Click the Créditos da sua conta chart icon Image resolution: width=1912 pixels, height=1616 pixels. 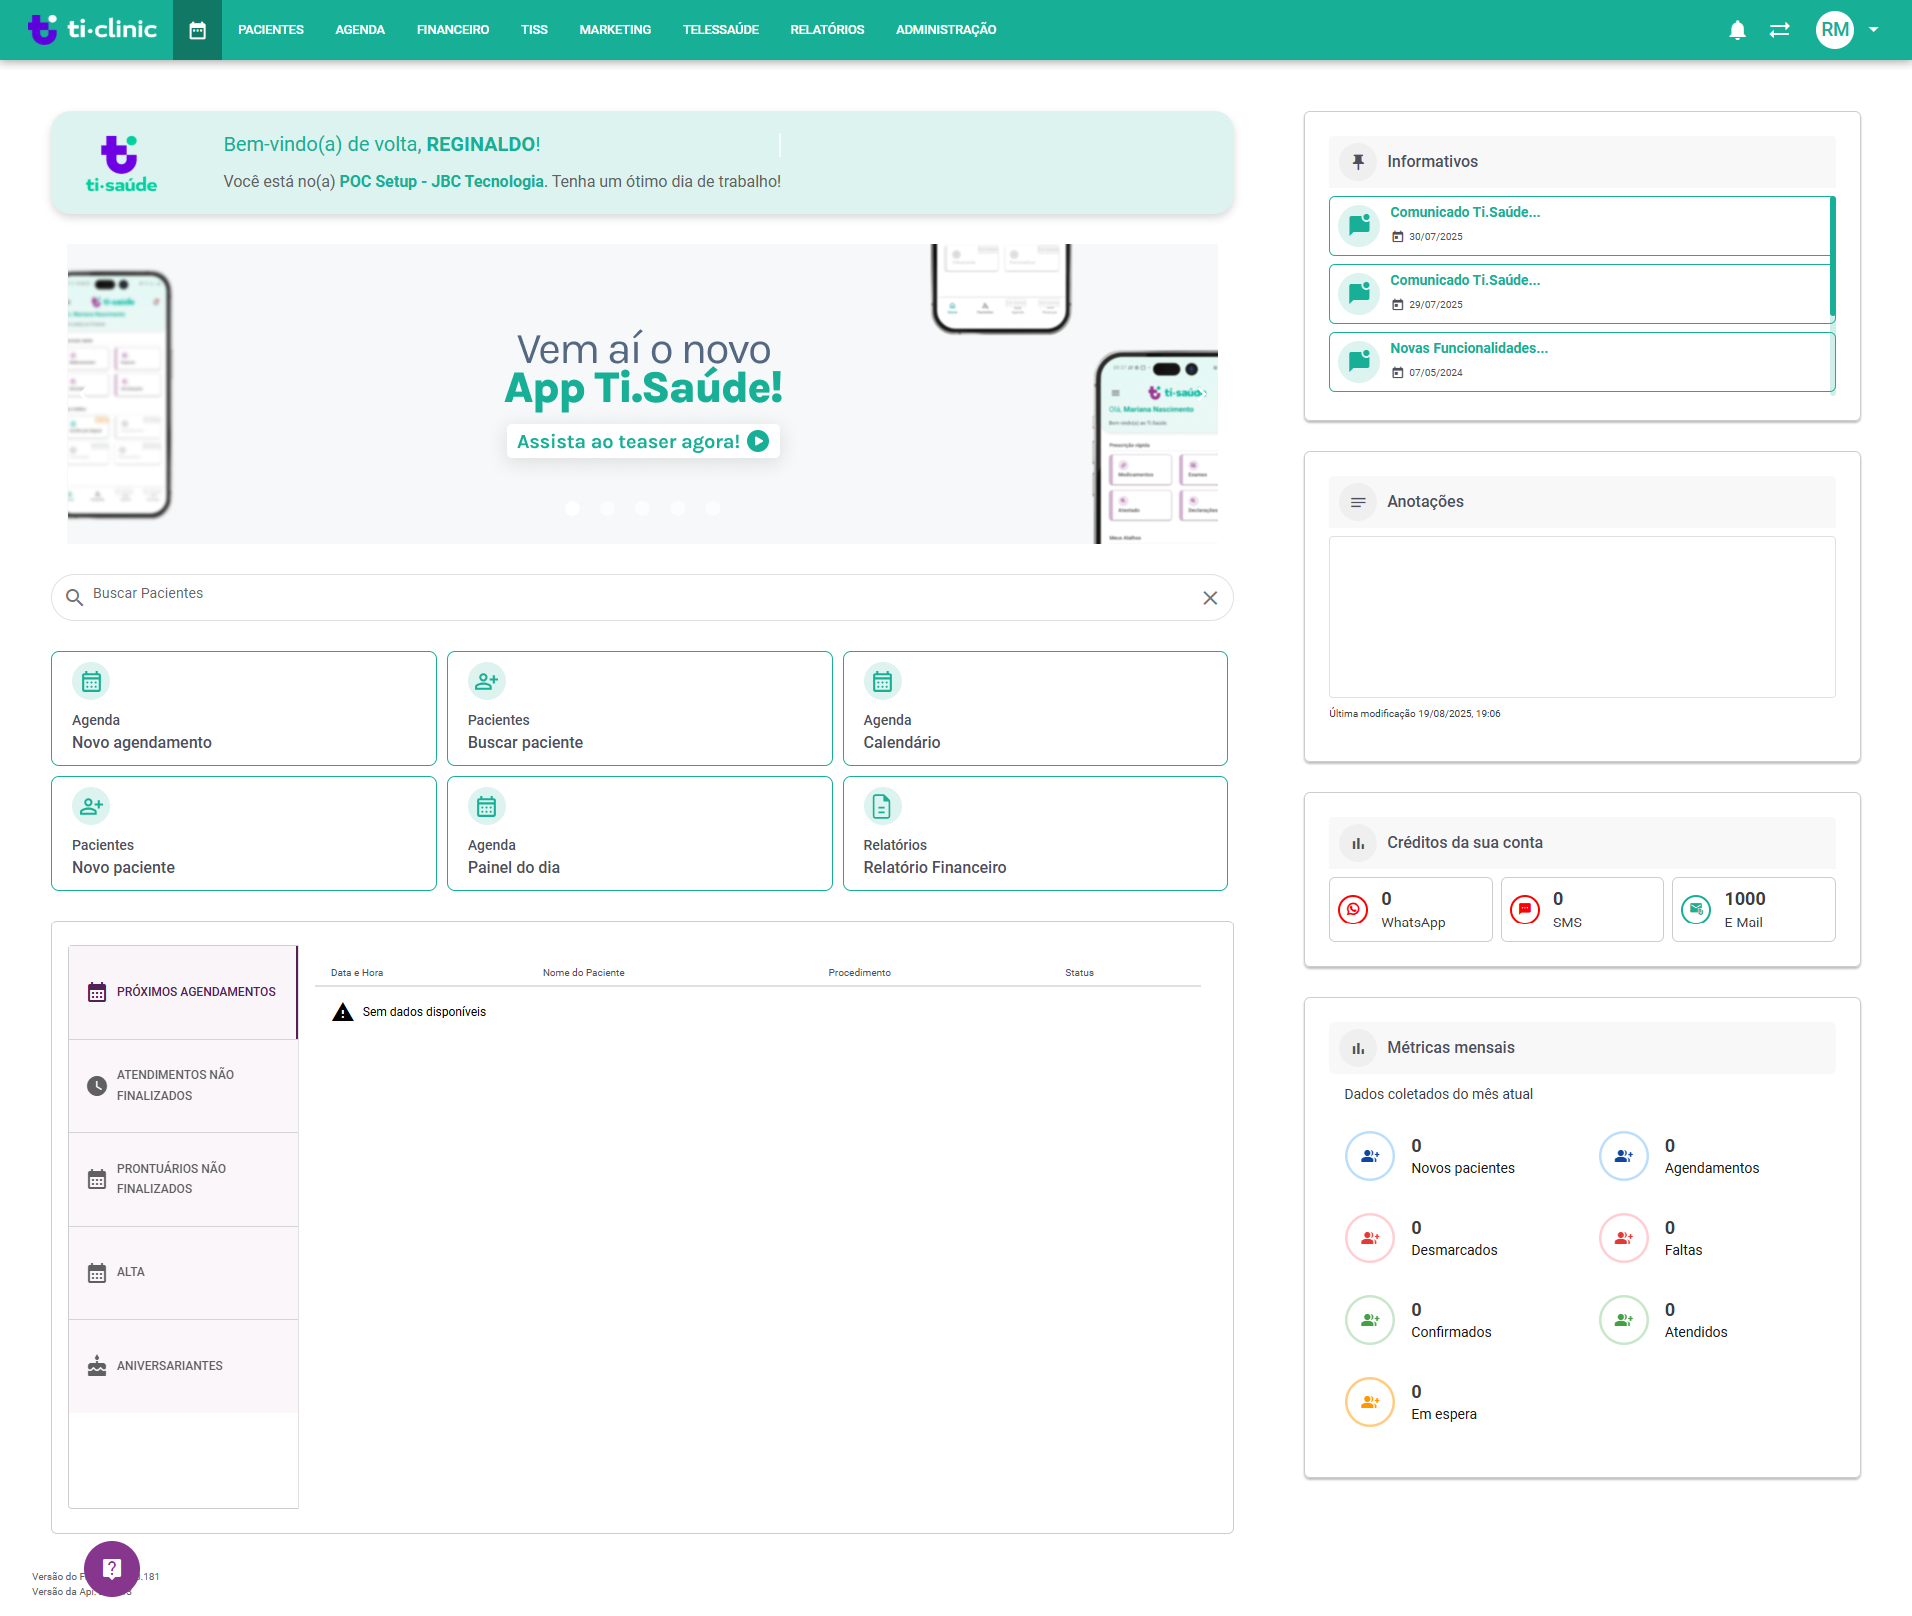pyautogui.click(x=1358, y=843)
